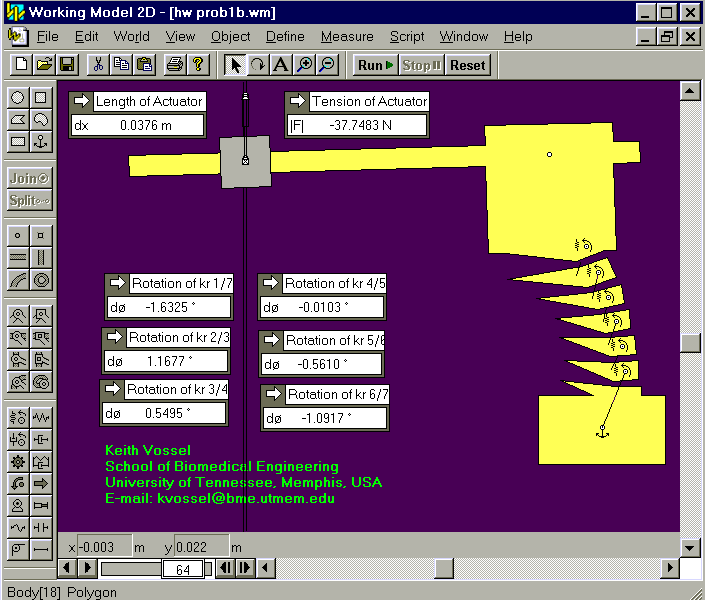The width and height of the screenshot is (705, 600).
Task: Toggle display arrow on Rotation of kr 6/7 meter
Action: point(273,394)
